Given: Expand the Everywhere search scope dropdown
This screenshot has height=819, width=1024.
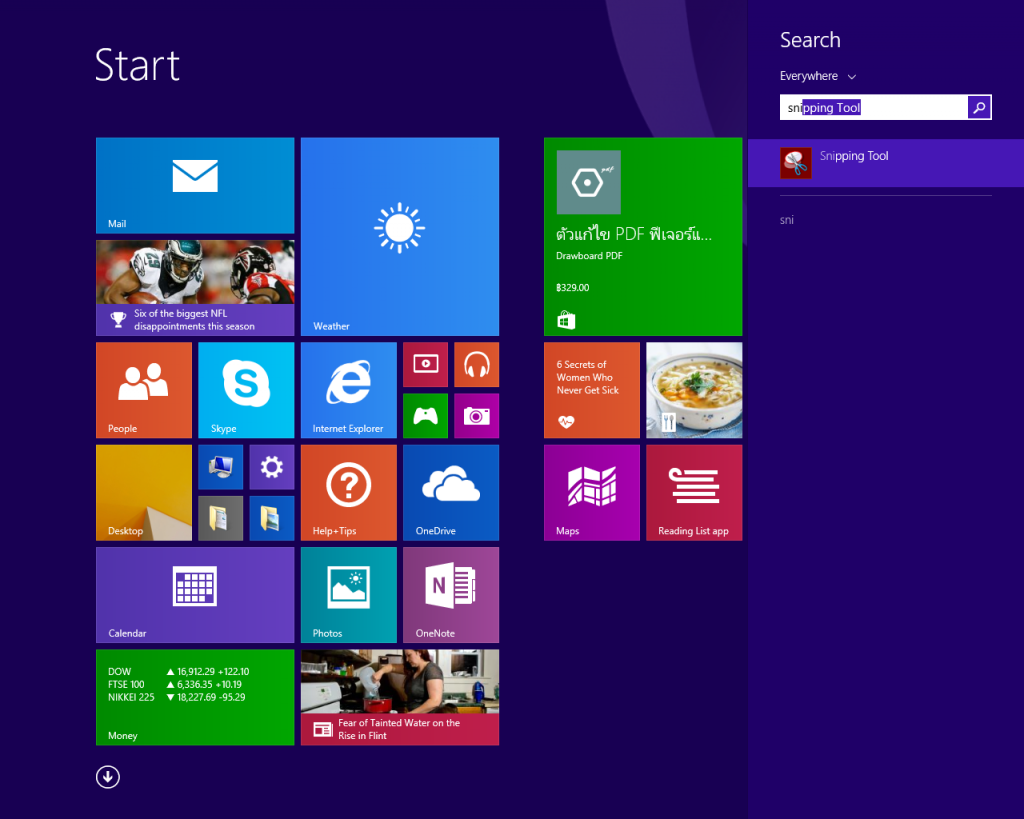Looking at the screenshot, I should tap(819, 76).
